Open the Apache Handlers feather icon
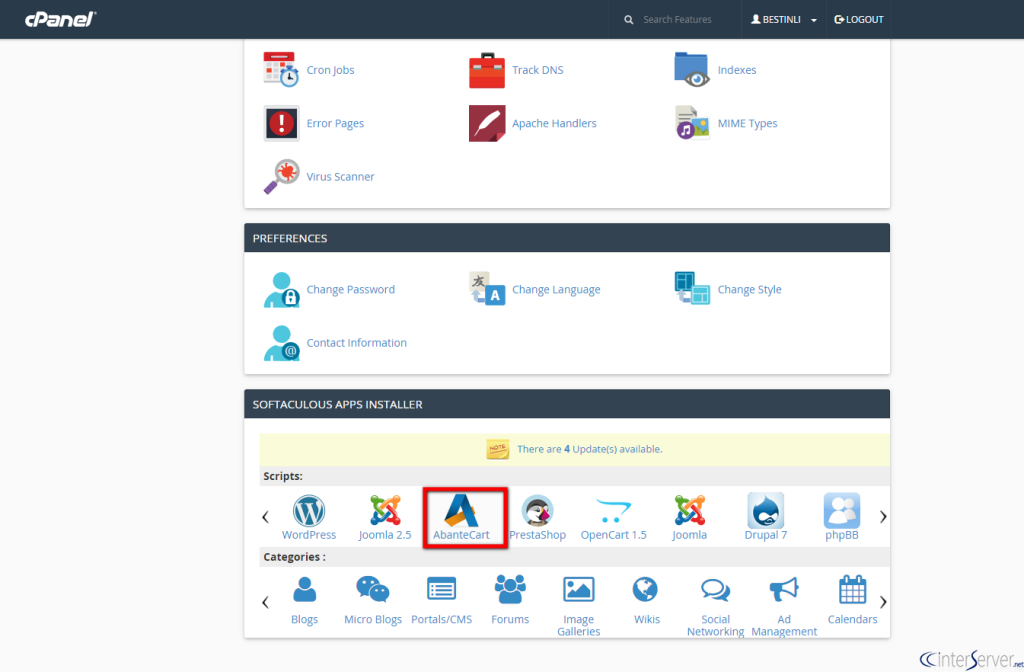This screenshot has height=672, width=1024. [487, 123]
